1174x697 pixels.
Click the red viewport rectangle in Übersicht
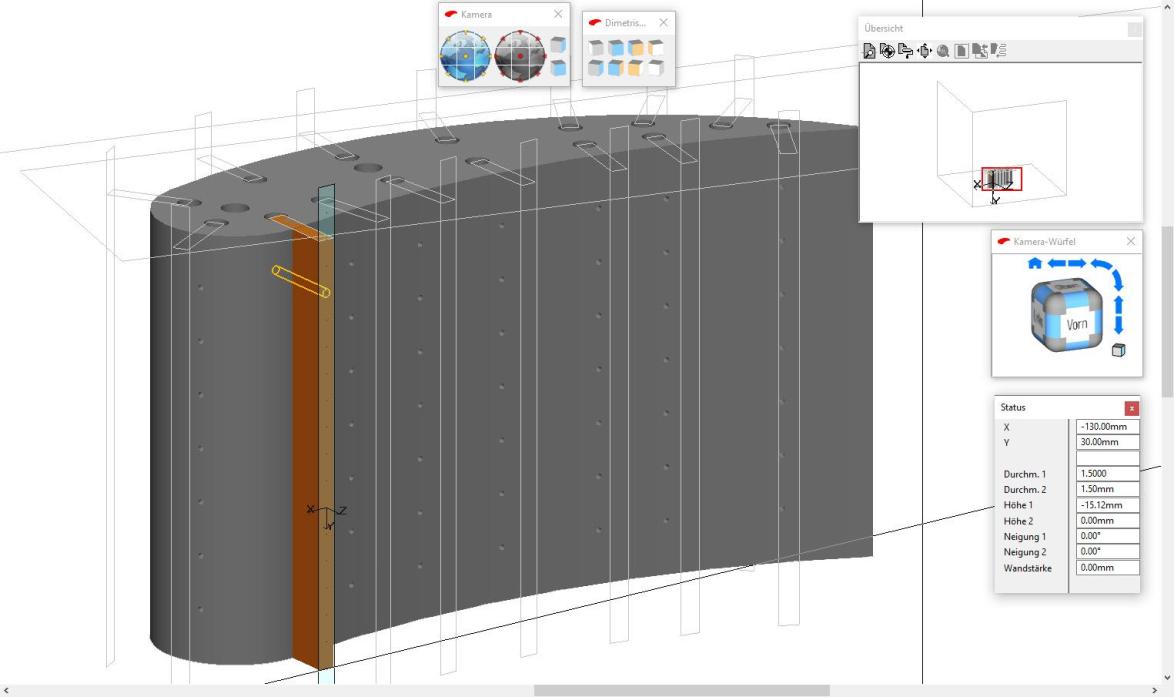click(1001, 179)
